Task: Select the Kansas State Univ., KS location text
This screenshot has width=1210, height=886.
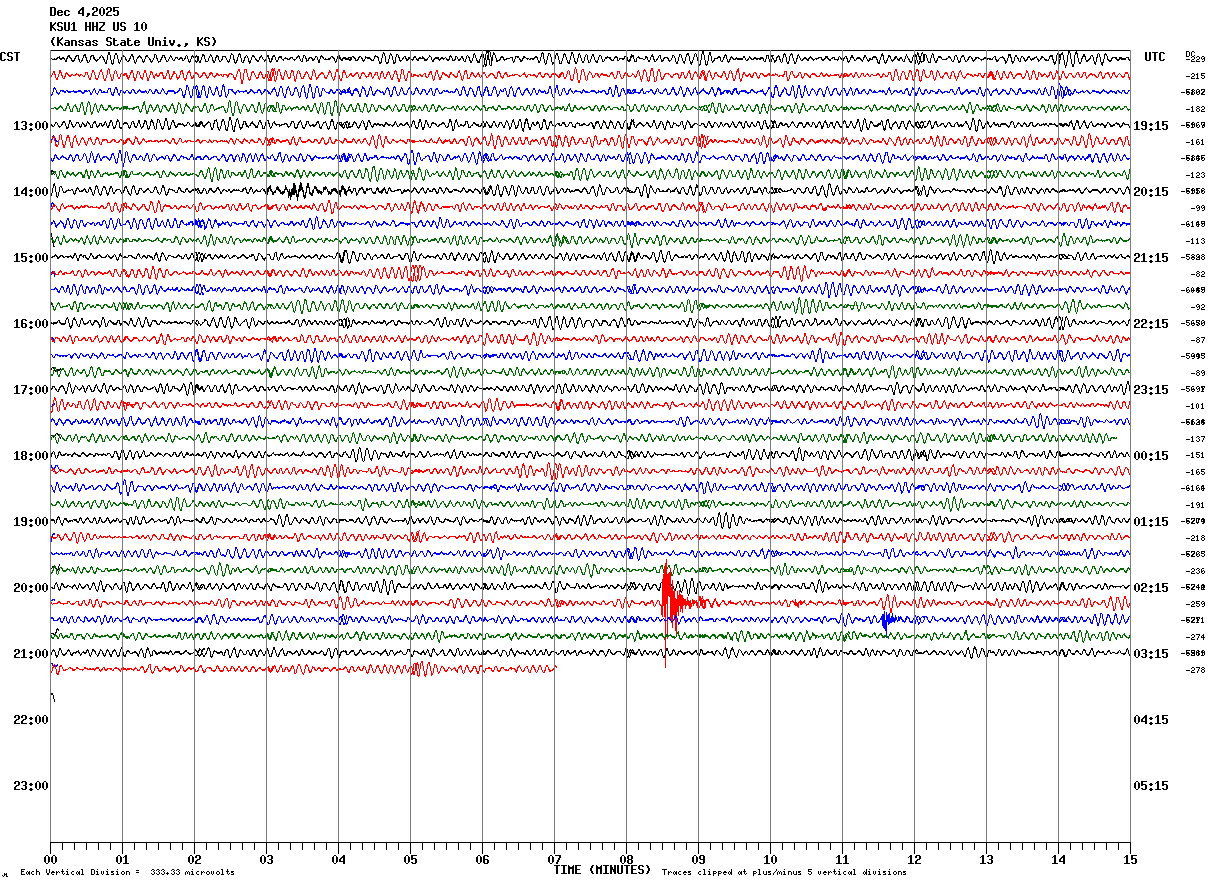Action: point(133,42)
